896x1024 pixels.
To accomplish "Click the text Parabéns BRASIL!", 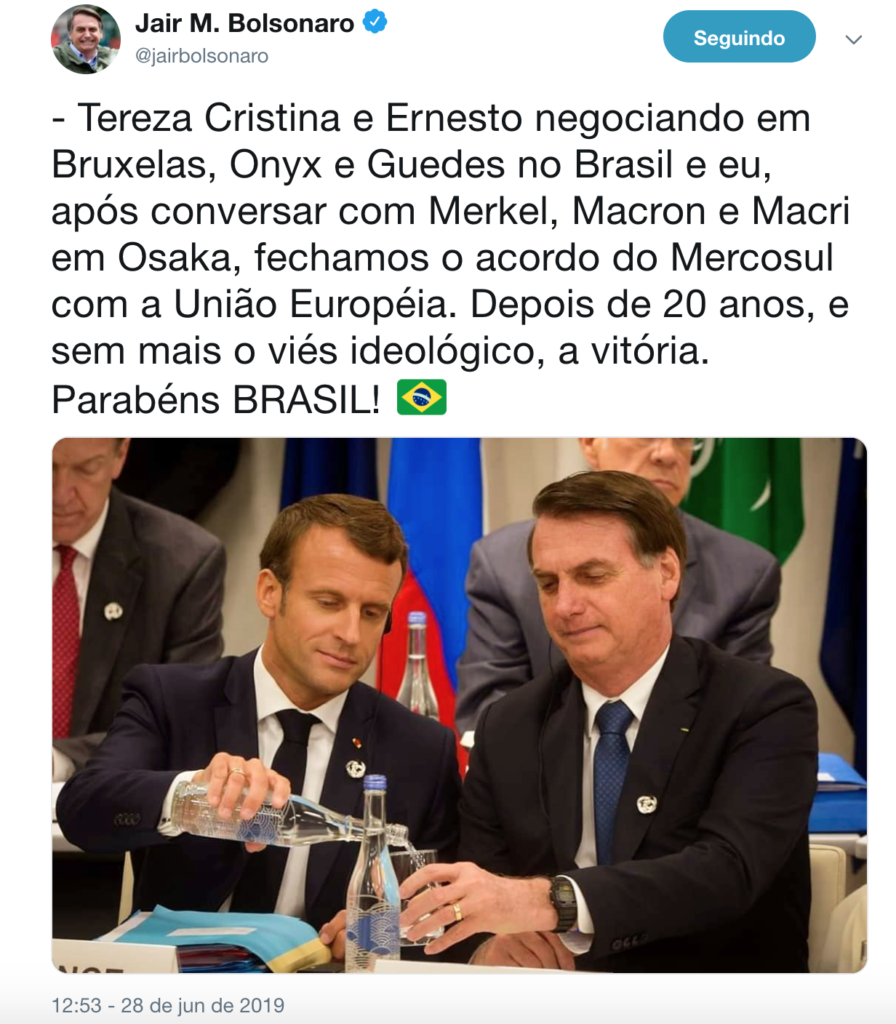I will point(216,398).
